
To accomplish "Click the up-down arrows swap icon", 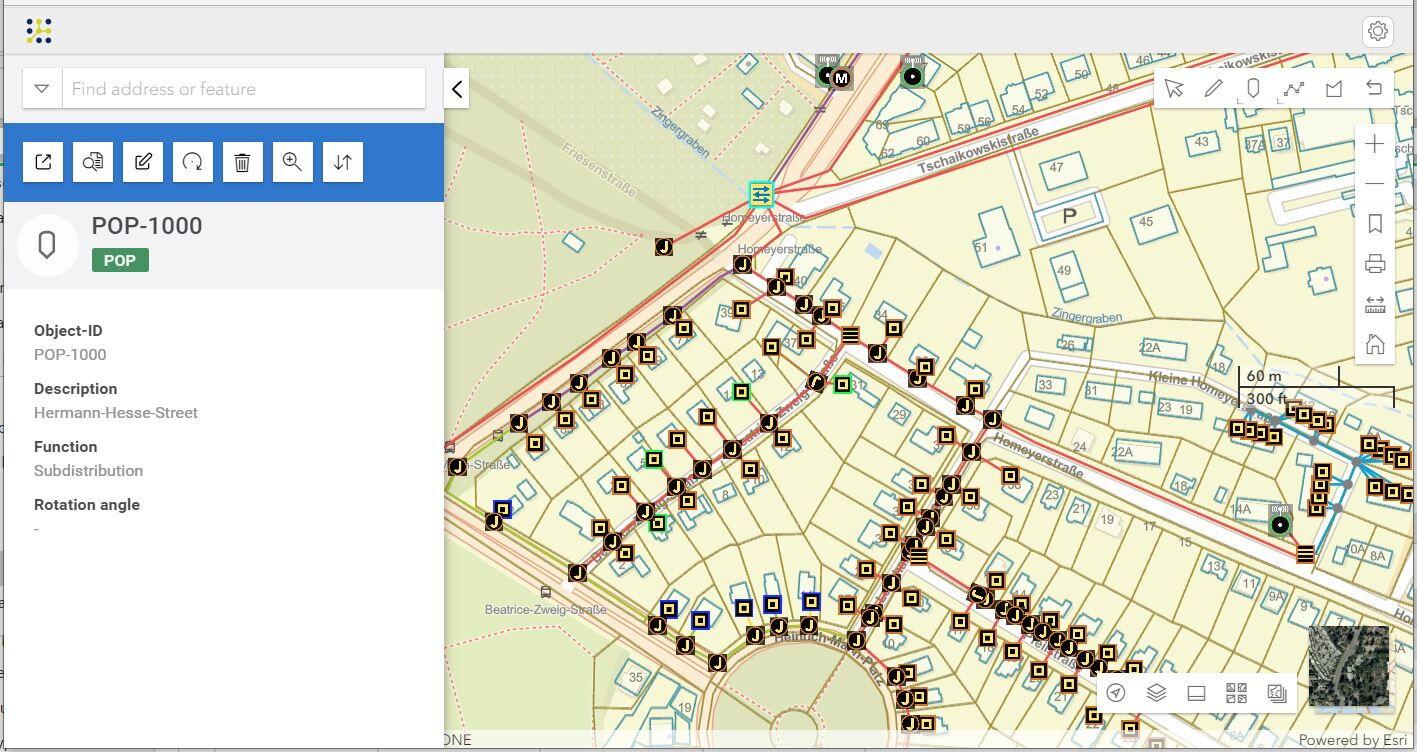I will (343, 162).
